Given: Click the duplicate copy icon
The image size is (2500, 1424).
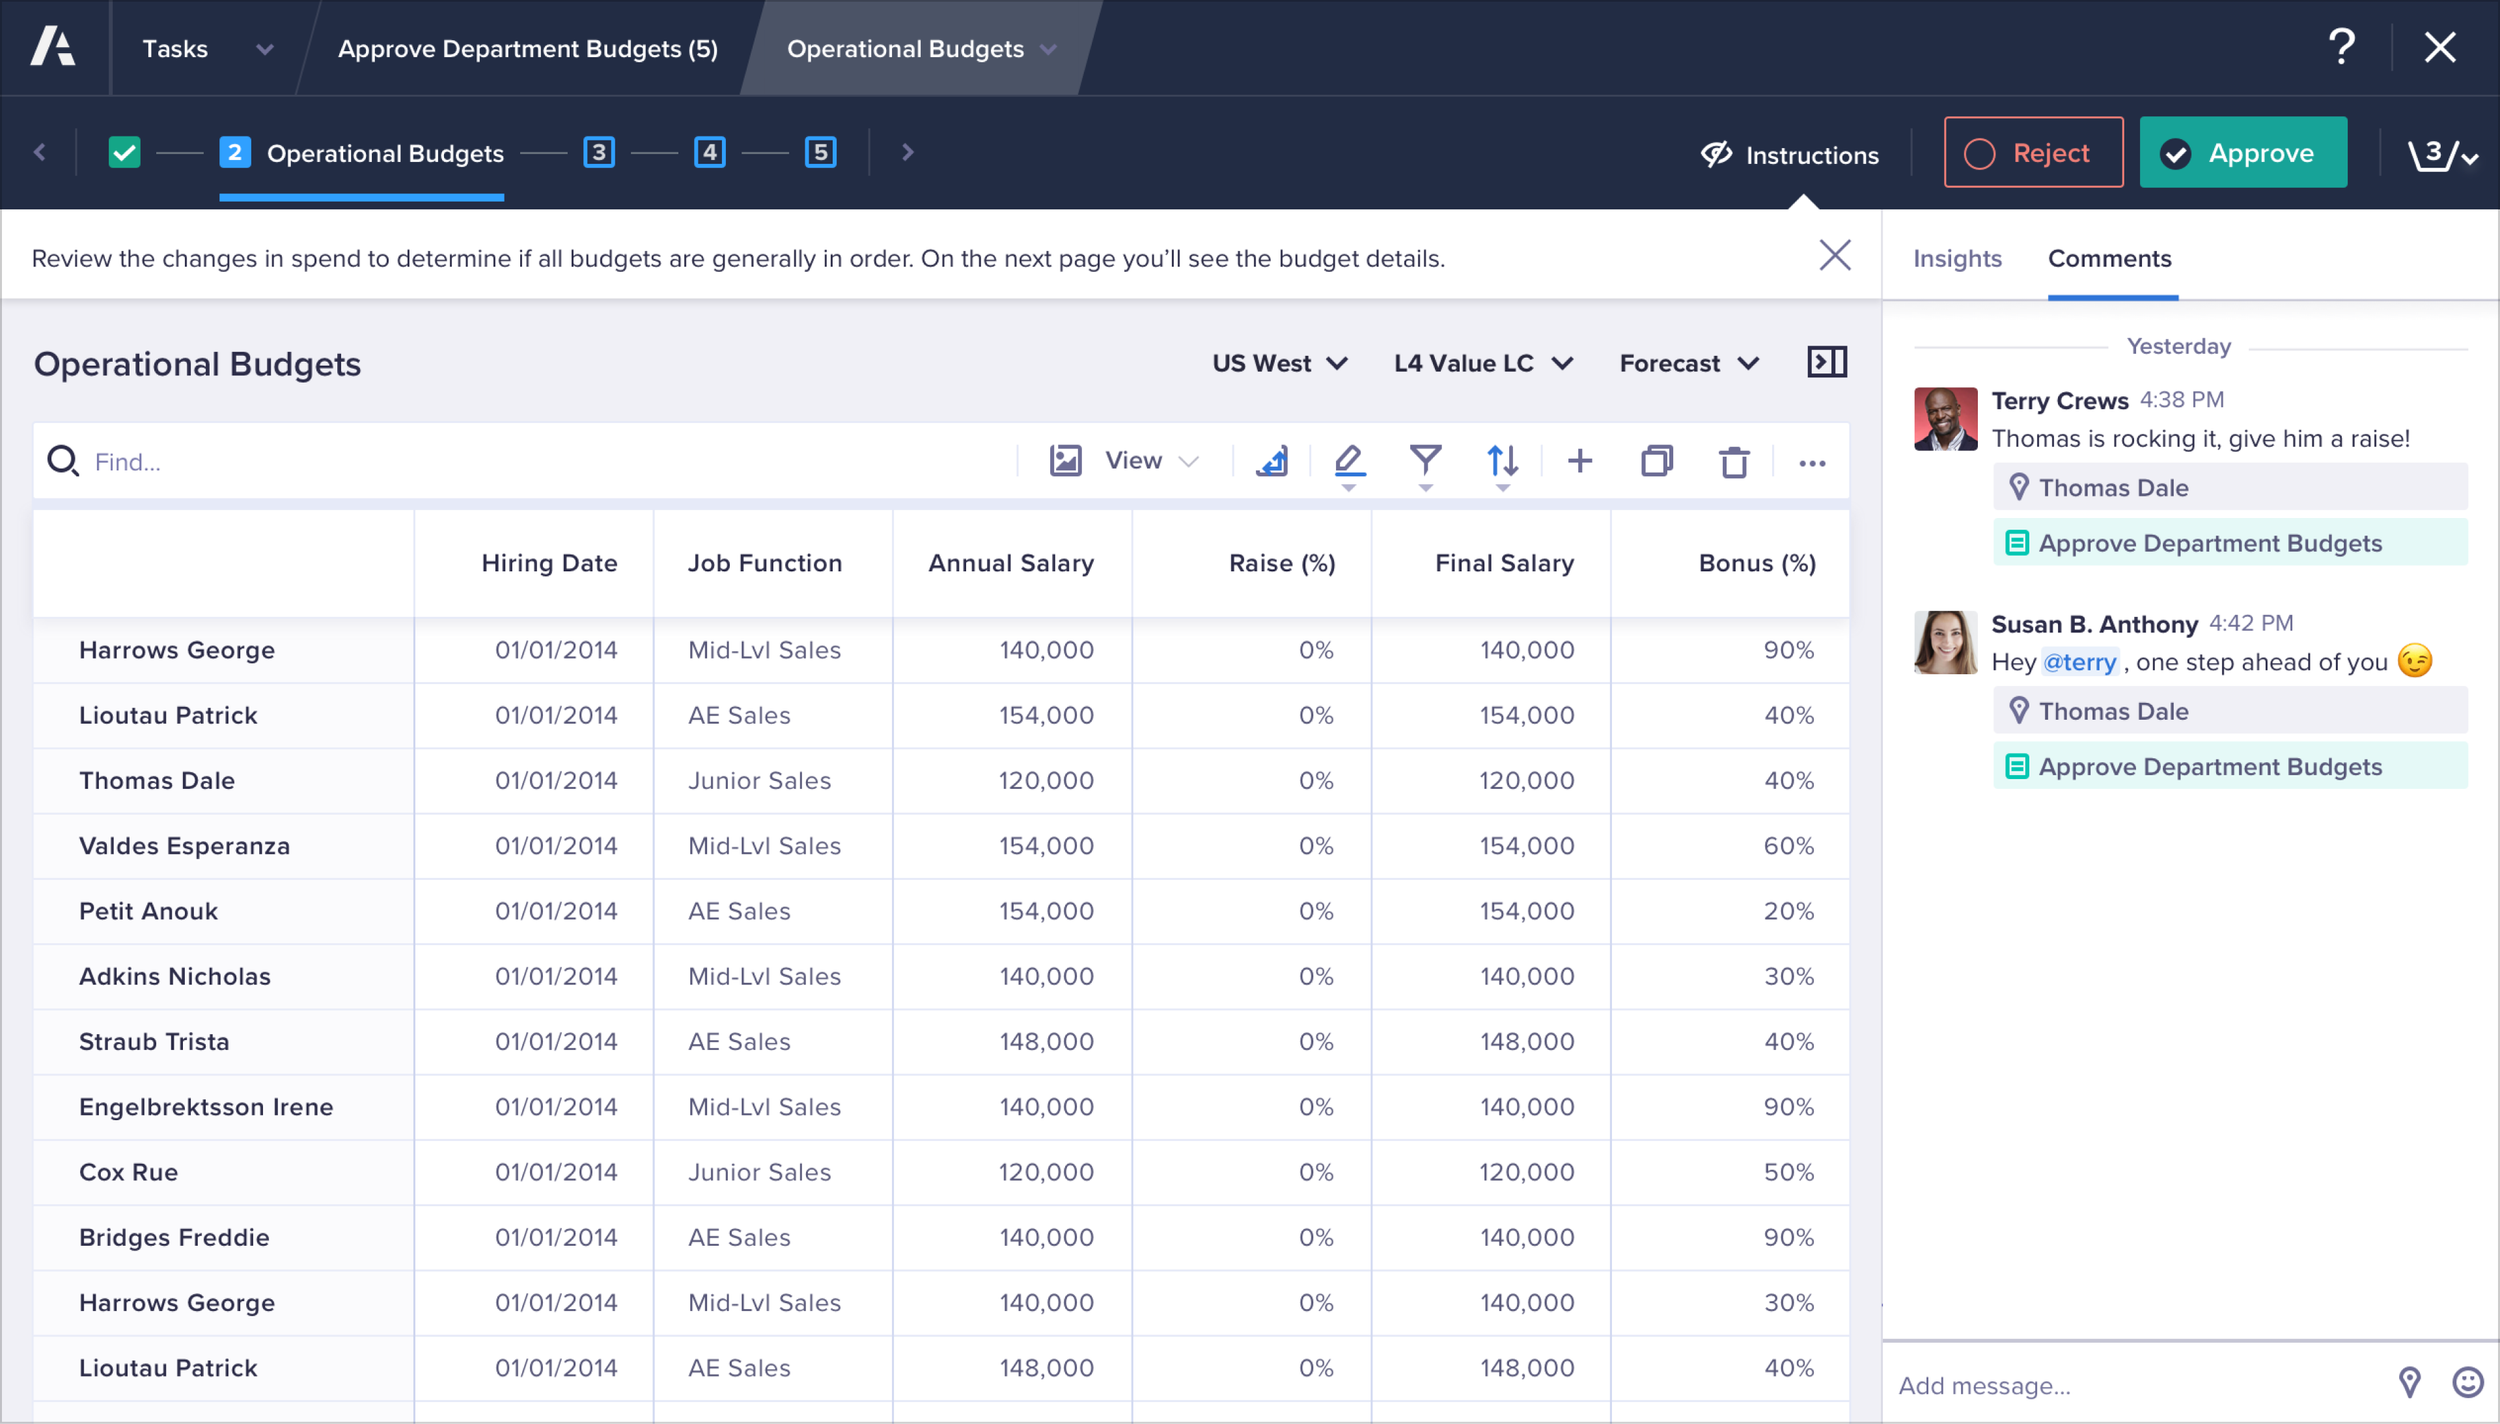Looking at the screenshot, I should tap(1657, 461).
